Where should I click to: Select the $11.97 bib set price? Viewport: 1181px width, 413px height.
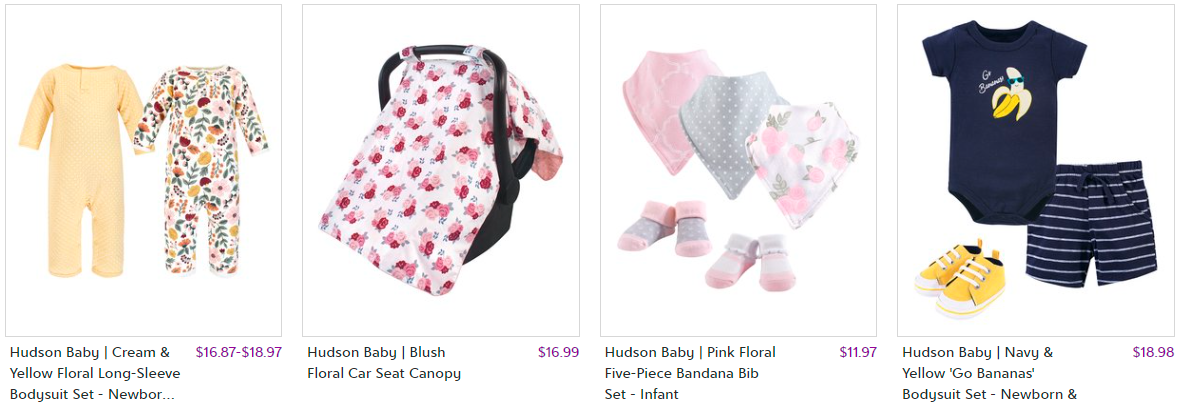click(858, 352)
